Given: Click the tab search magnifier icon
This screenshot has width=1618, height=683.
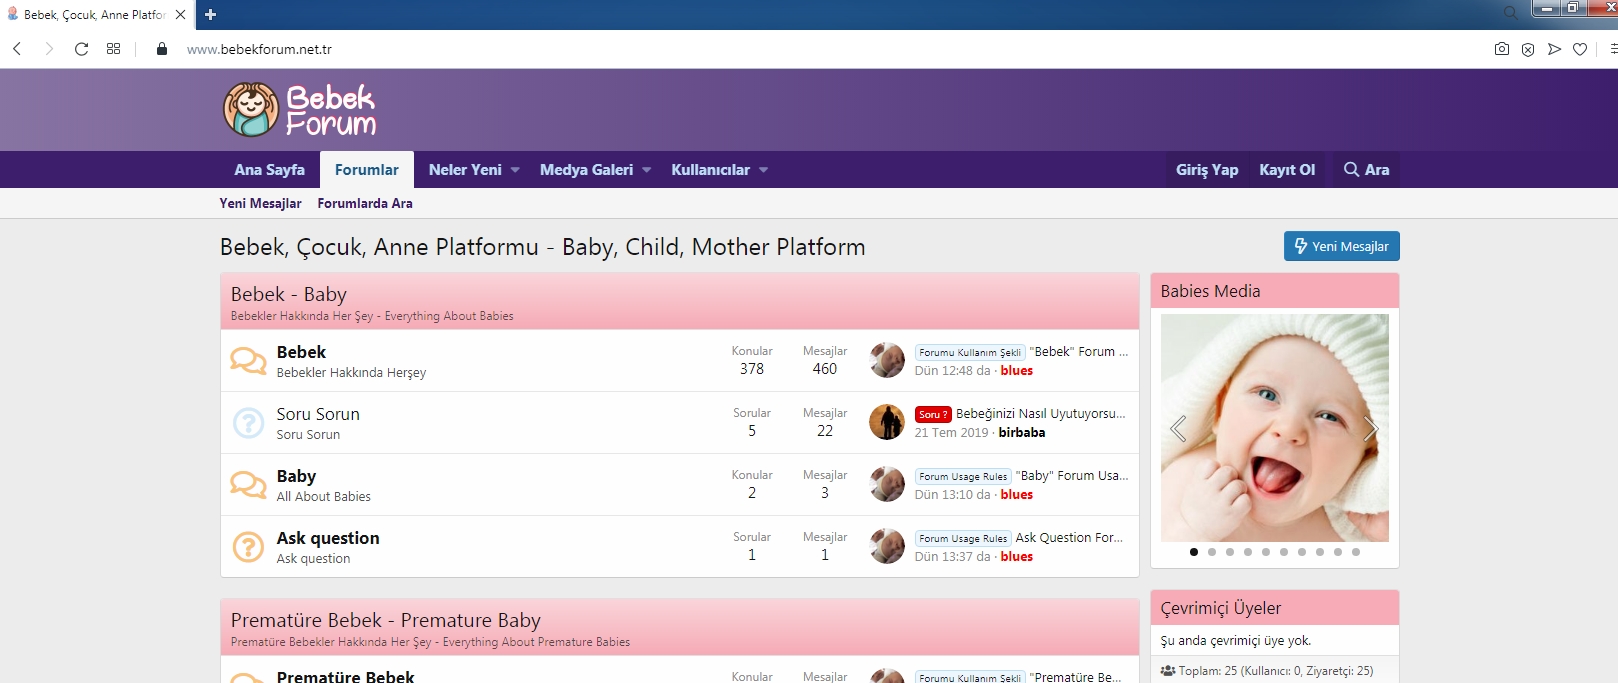Looking at the screenshot, I should tap(1510, 13).
